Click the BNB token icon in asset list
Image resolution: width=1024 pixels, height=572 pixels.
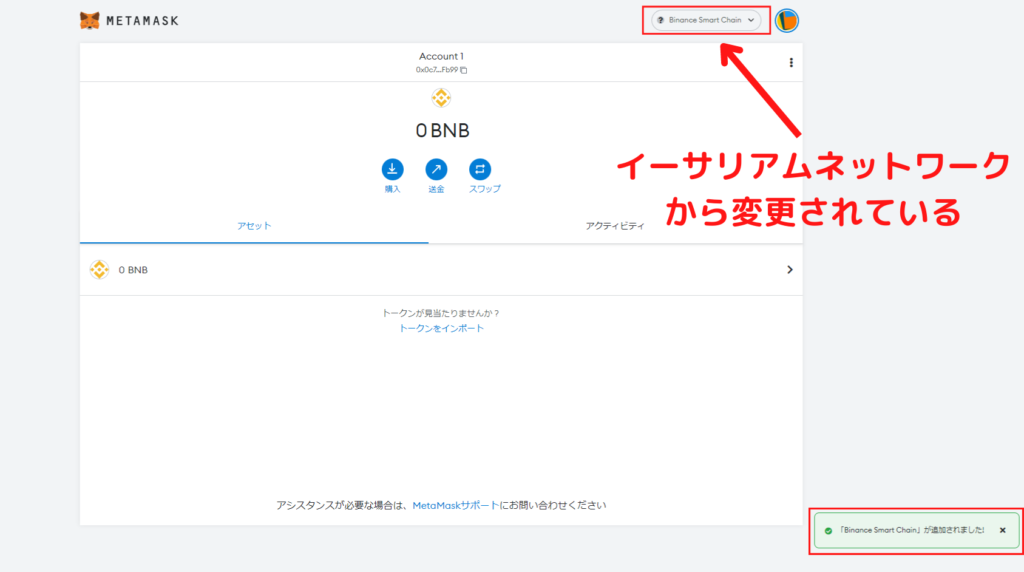[x=99, y=270]
